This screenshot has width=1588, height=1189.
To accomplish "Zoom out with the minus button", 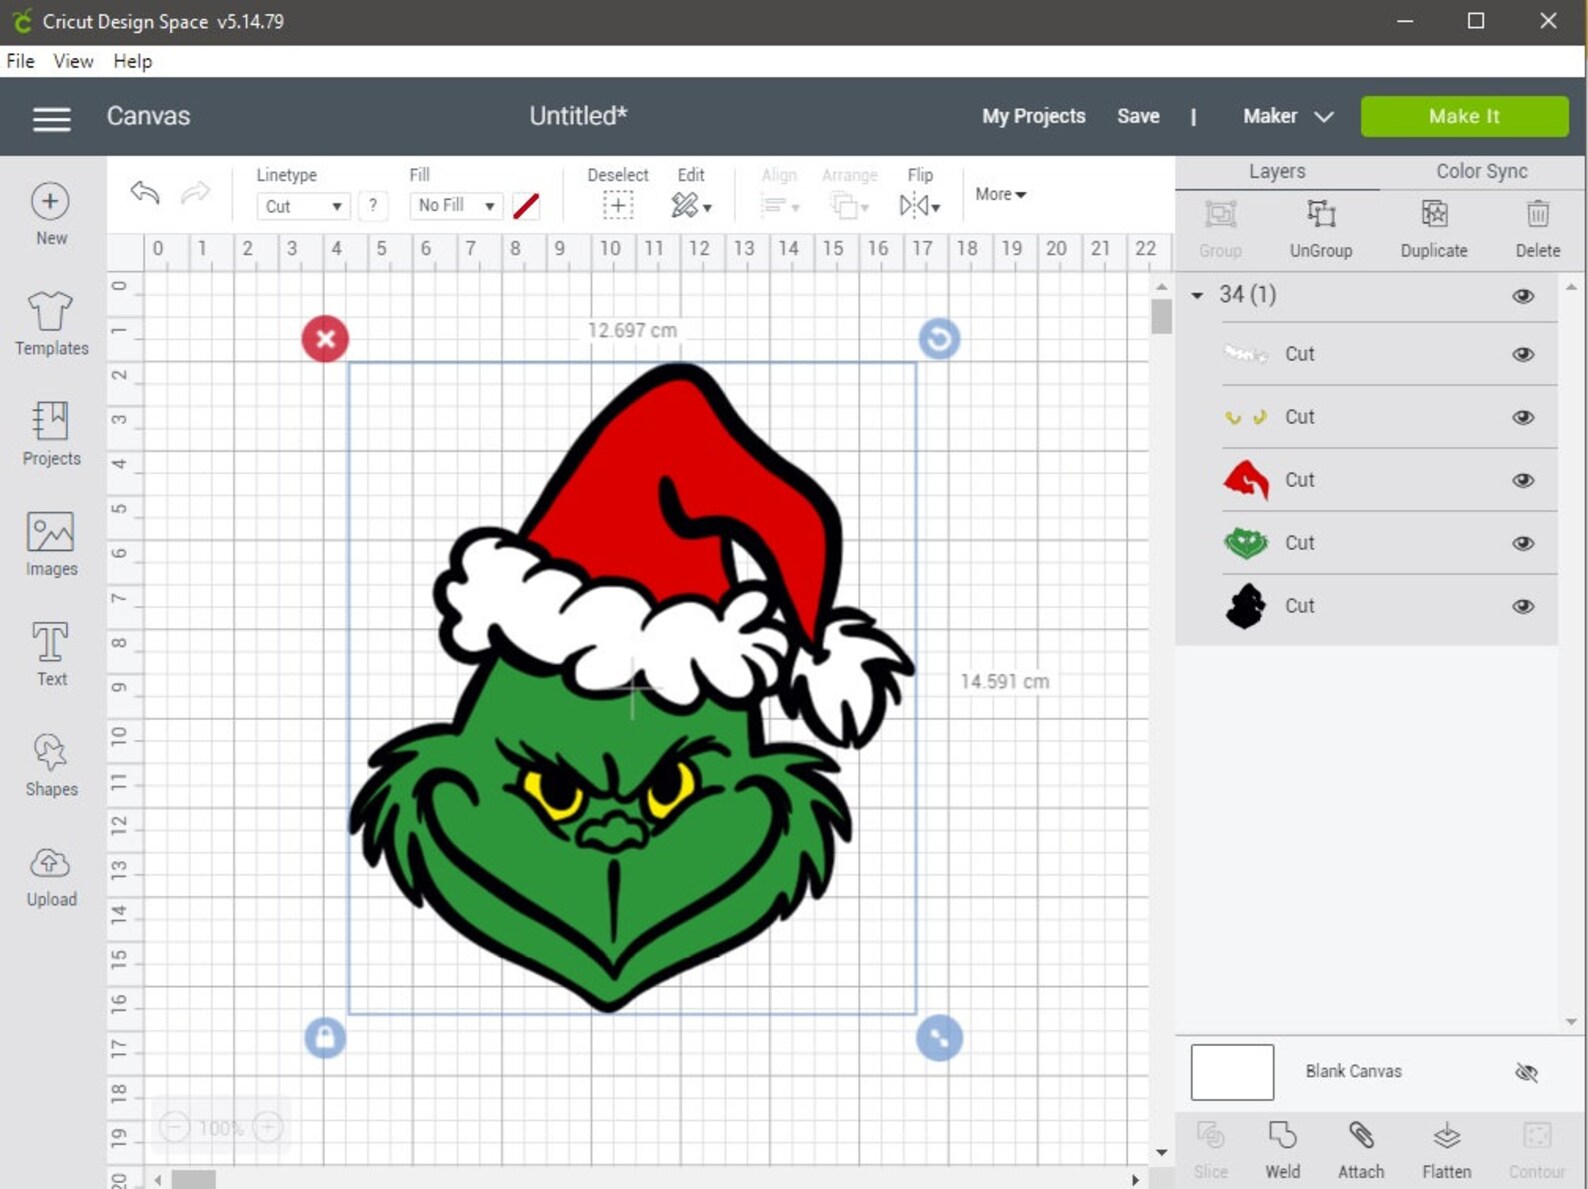I will (x=174, y=1128).
